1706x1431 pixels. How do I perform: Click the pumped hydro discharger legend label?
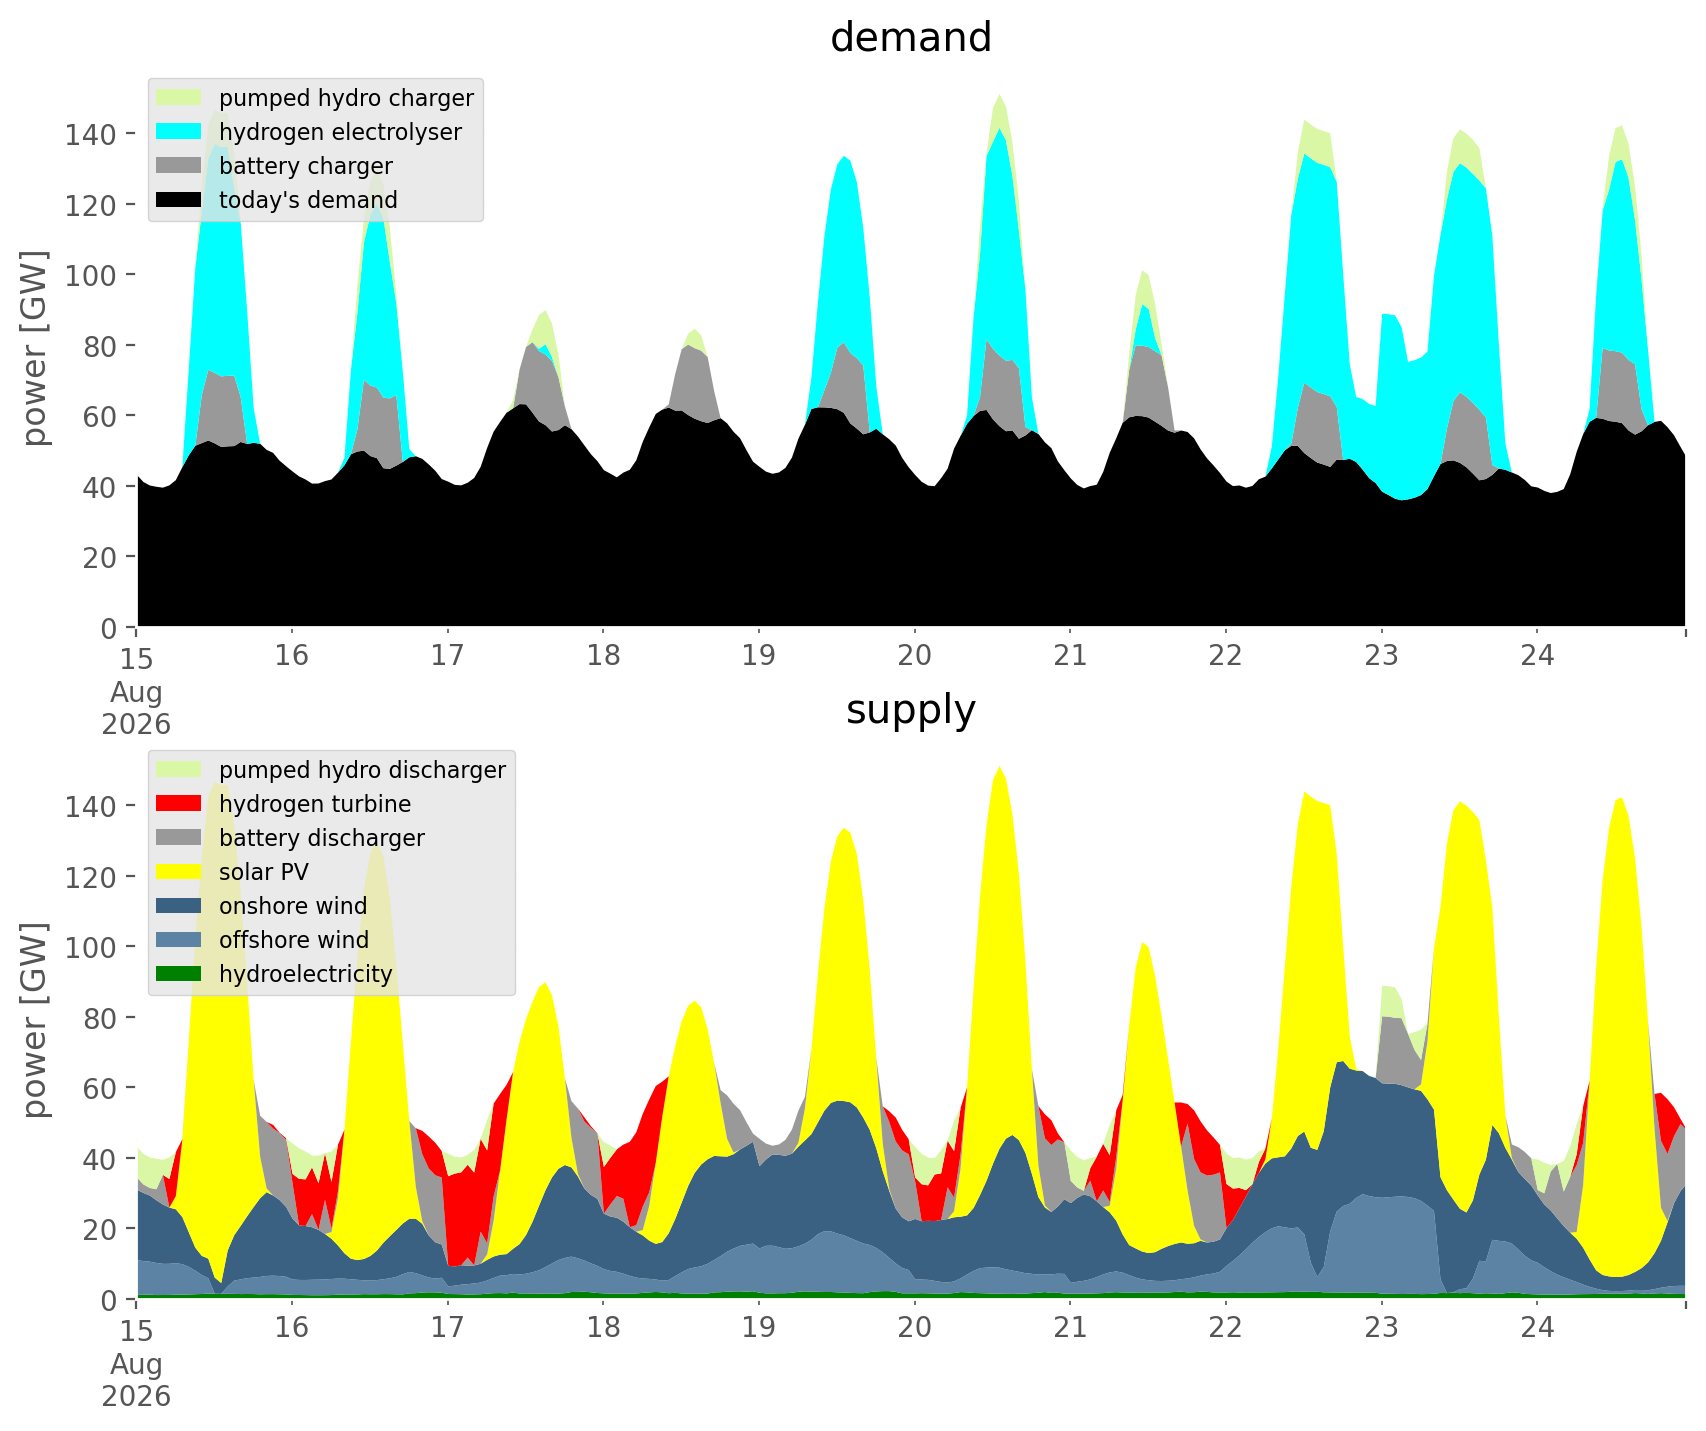[x=362, y=770]
